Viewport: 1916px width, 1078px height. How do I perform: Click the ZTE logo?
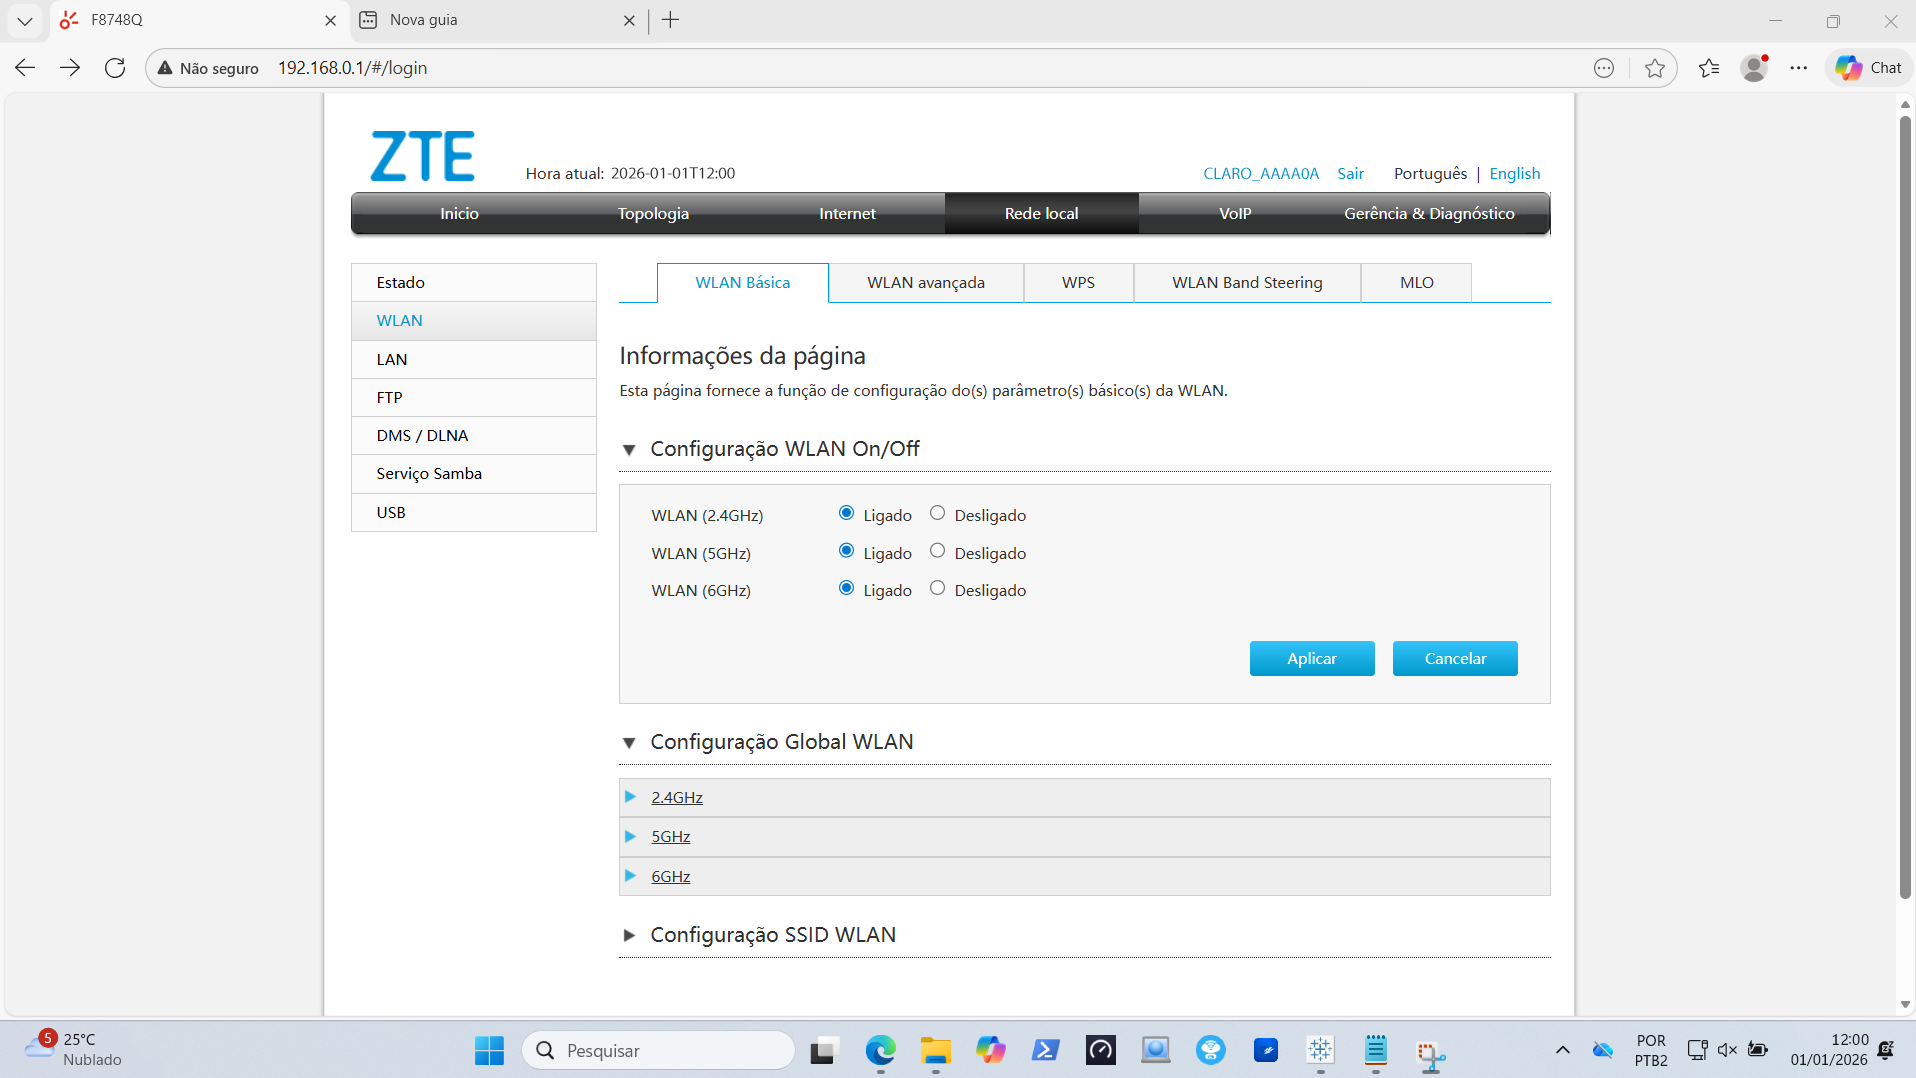(x=421, y=155)
